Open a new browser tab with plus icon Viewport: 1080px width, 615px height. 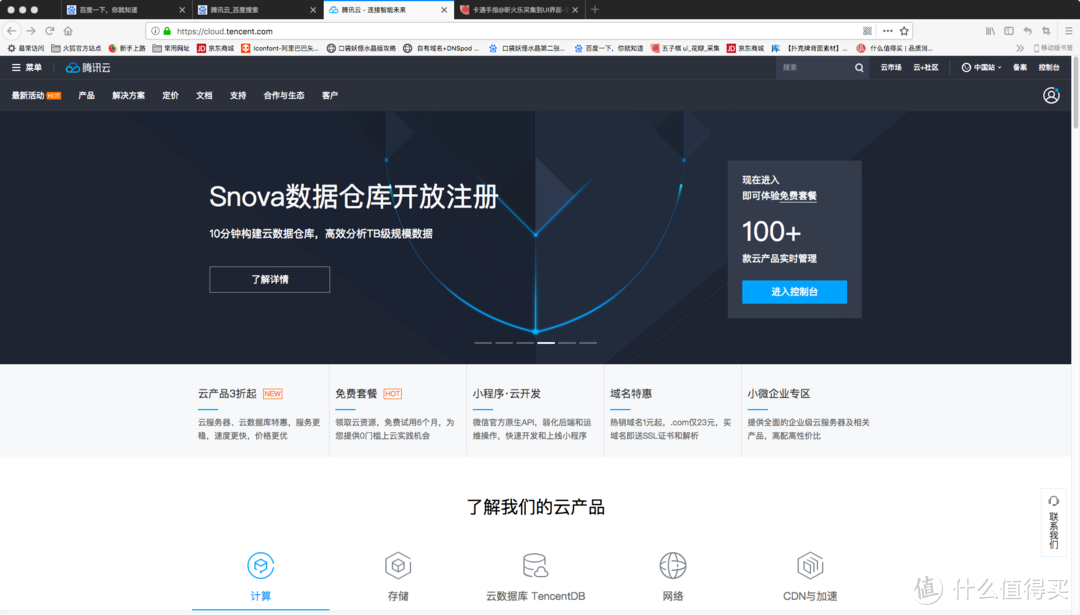595,10
